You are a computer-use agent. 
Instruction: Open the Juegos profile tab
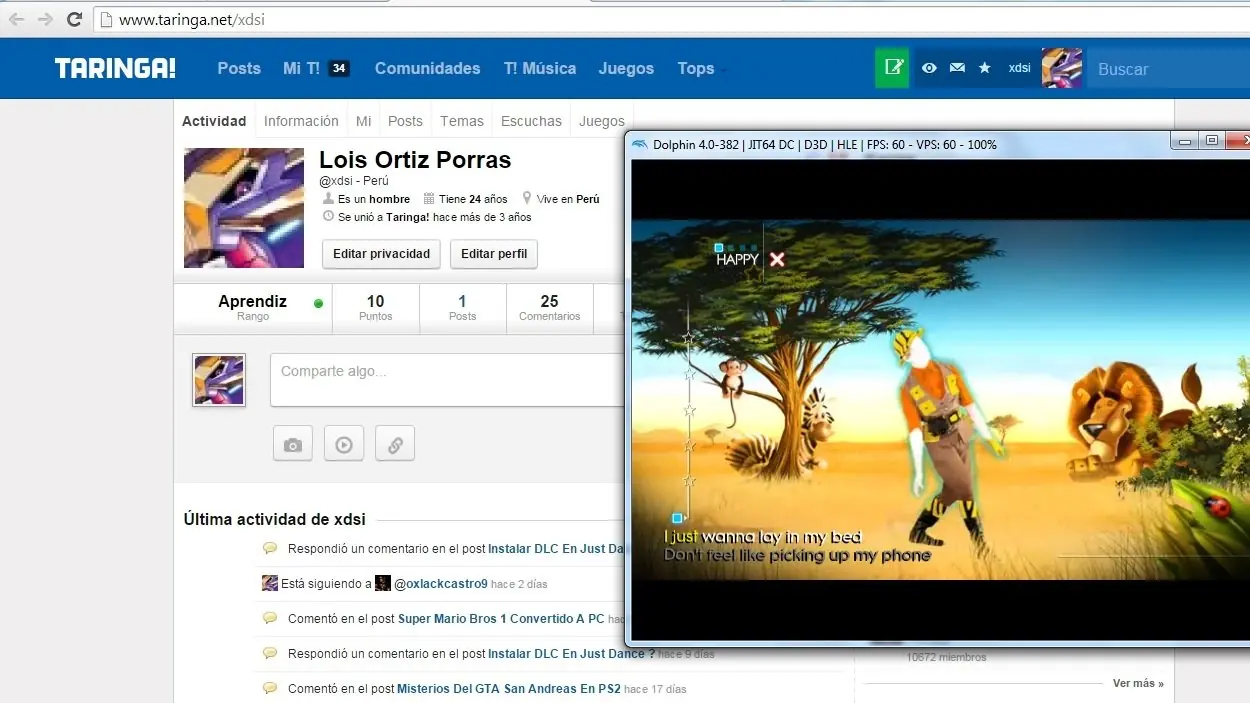tap(602, 121)
